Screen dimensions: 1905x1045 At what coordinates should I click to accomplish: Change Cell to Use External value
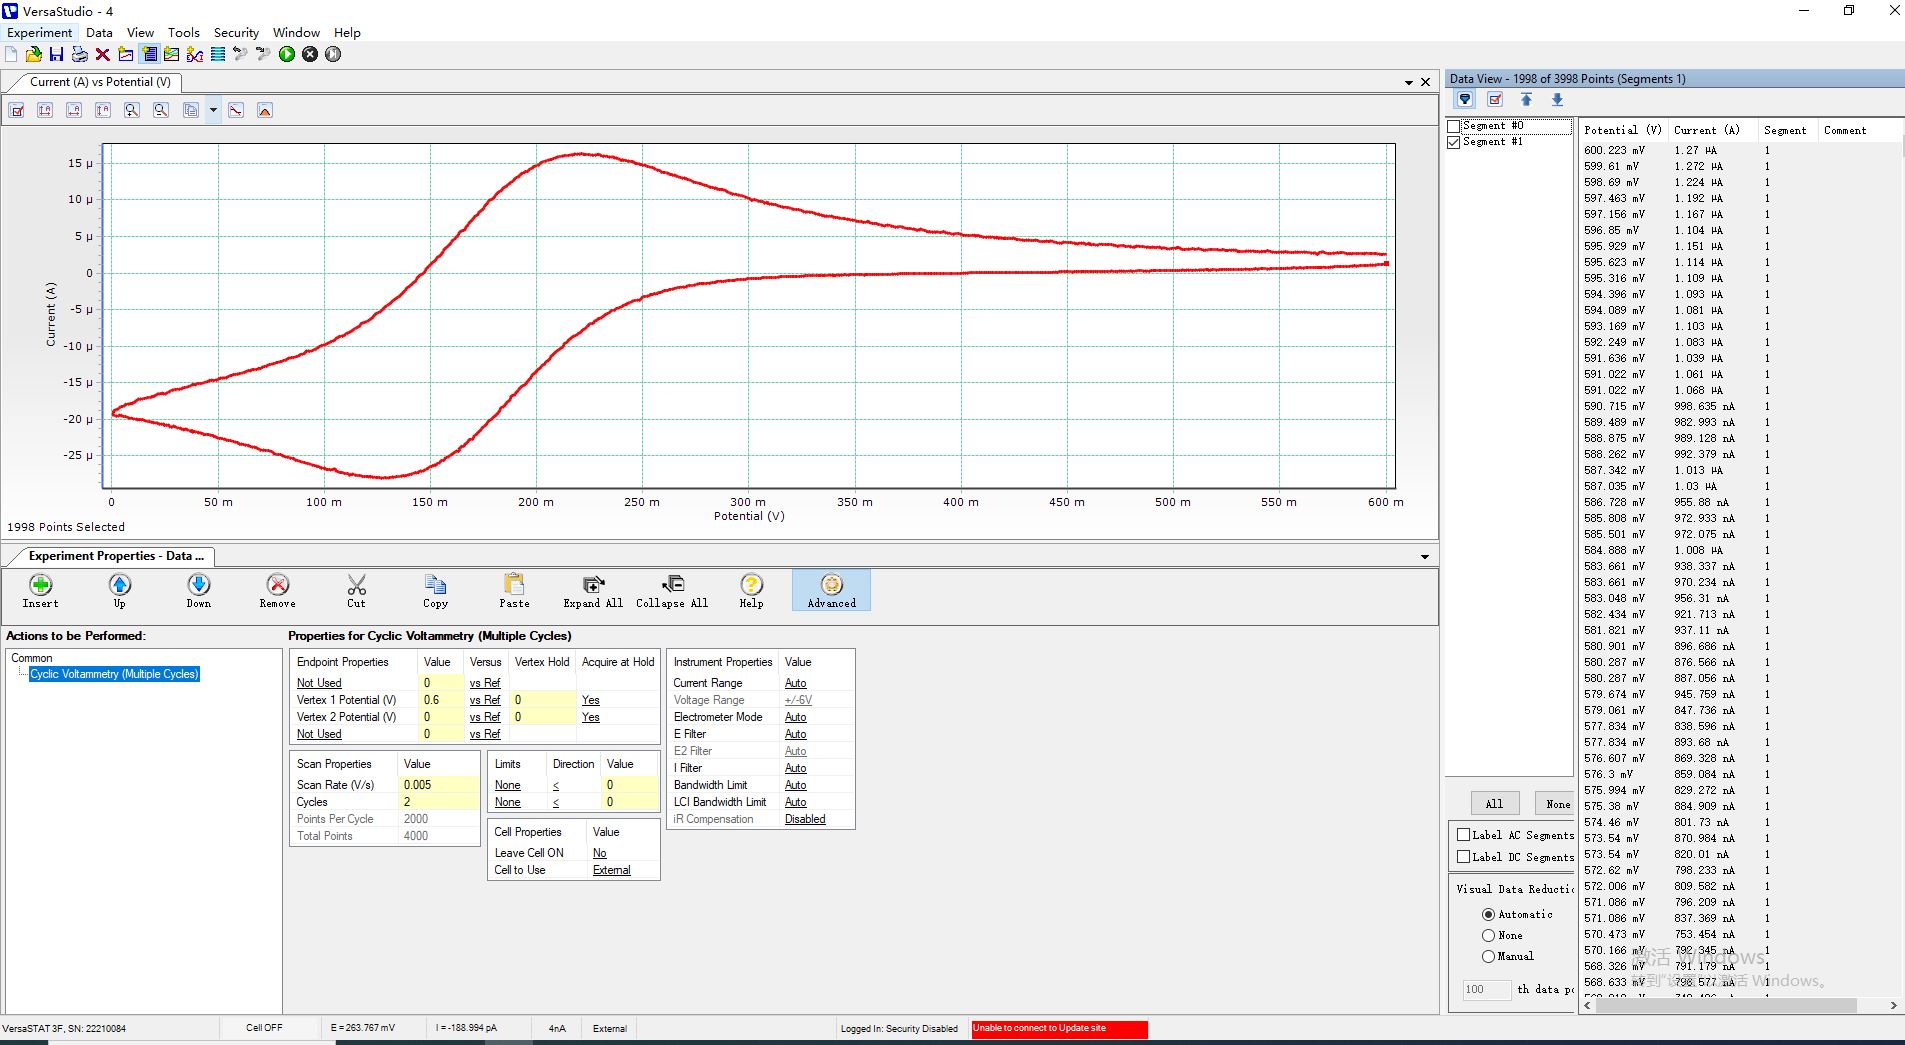pyautogui.click(x=611, y=870)
